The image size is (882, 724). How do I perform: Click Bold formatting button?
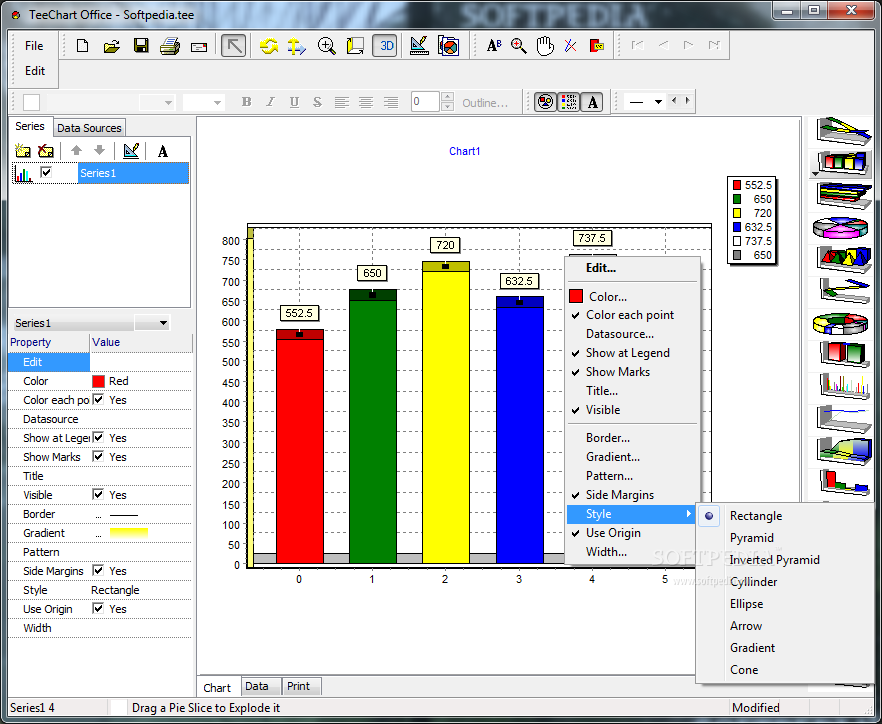[246, 102]
